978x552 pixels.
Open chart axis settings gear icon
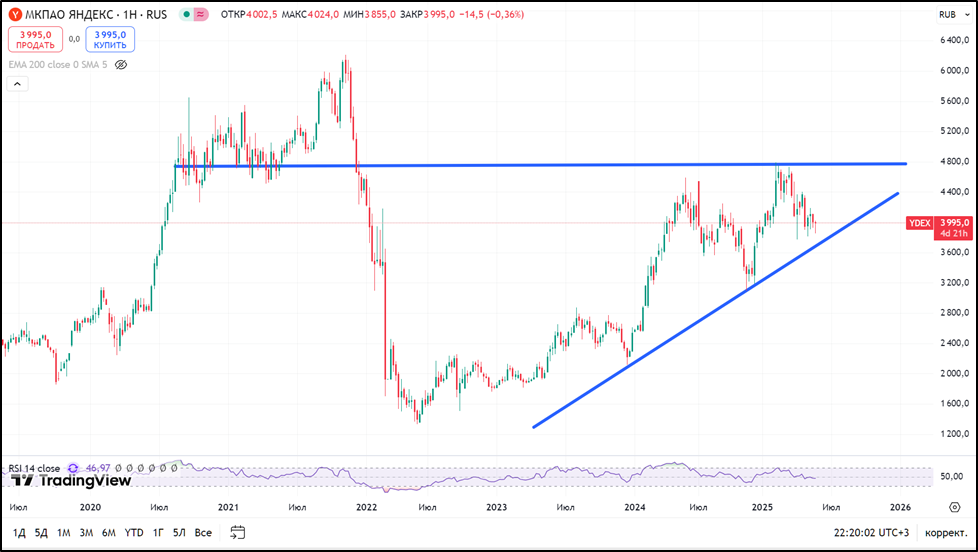coord(954,507)
